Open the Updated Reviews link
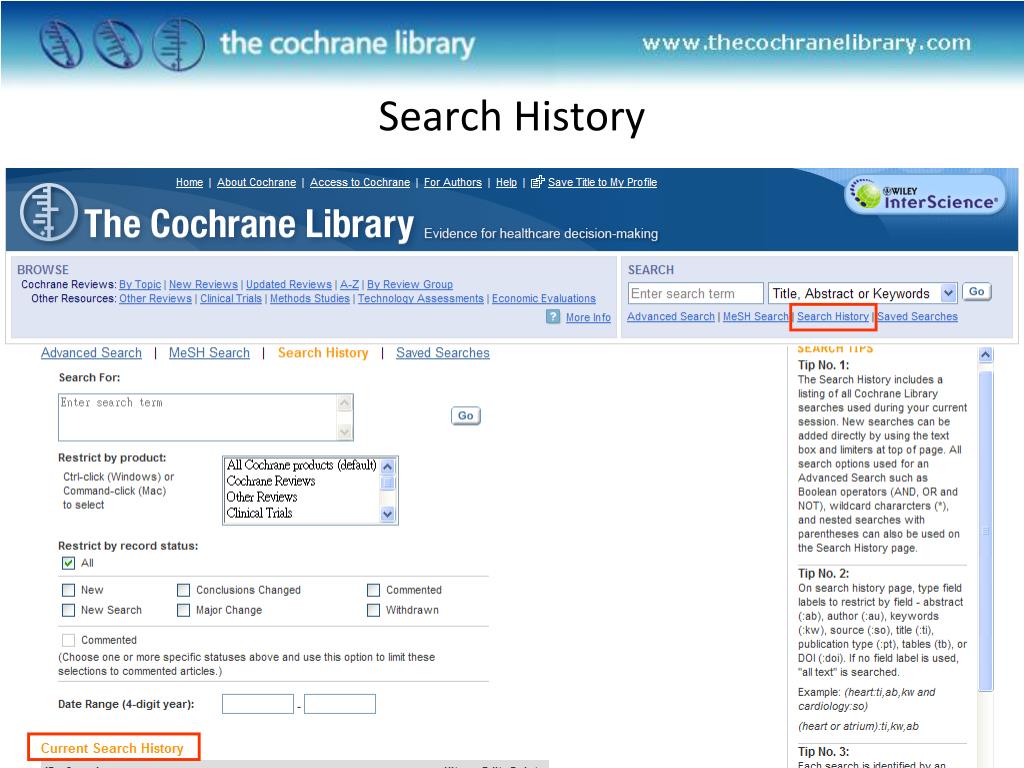Image resolution: width=1024 pixels, height=768 pixels. 289,284
